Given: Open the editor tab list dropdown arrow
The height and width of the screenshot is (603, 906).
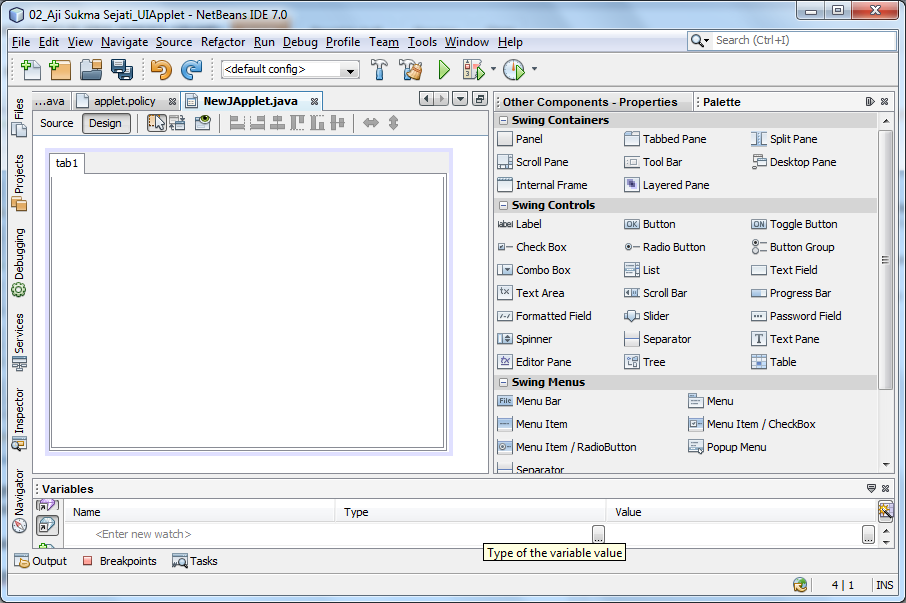Looking at the screenshot, I should 460,100.
